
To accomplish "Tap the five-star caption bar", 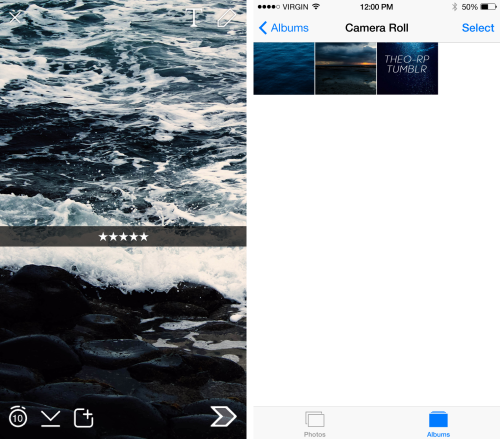I will coord(123,236).
